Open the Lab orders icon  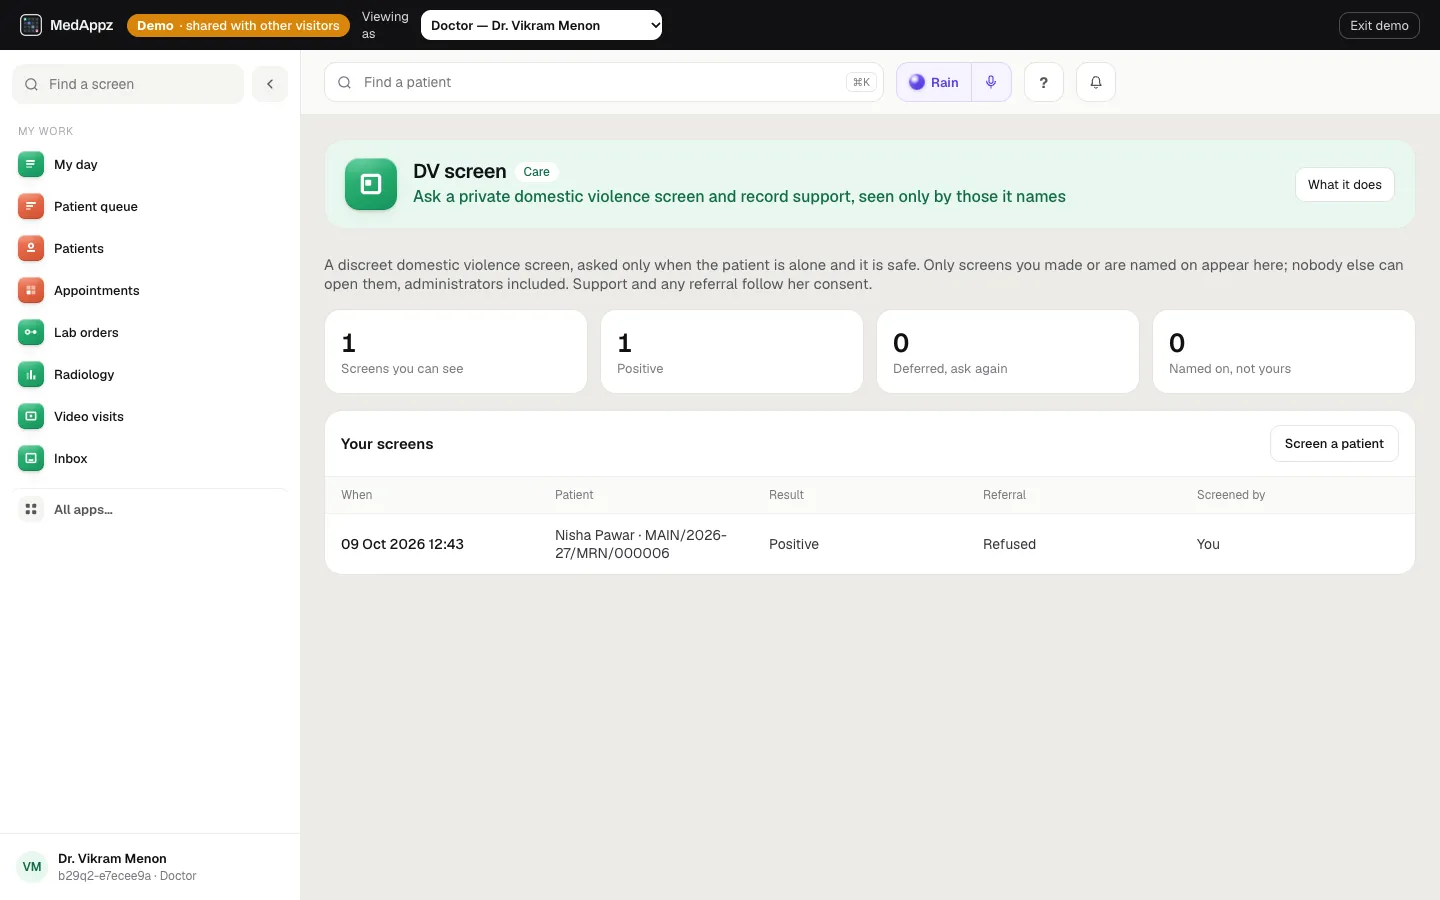pos(31,332)
